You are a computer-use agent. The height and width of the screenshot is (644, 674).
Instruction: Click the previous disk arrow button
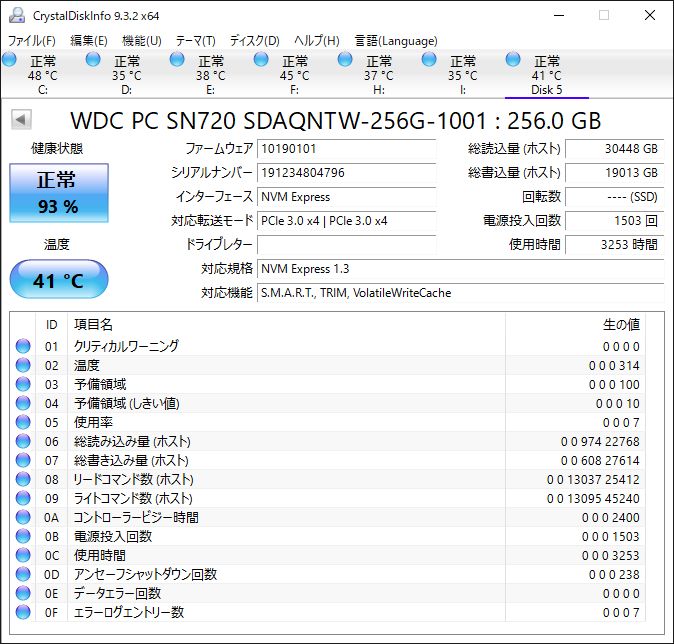coord(21,120)
